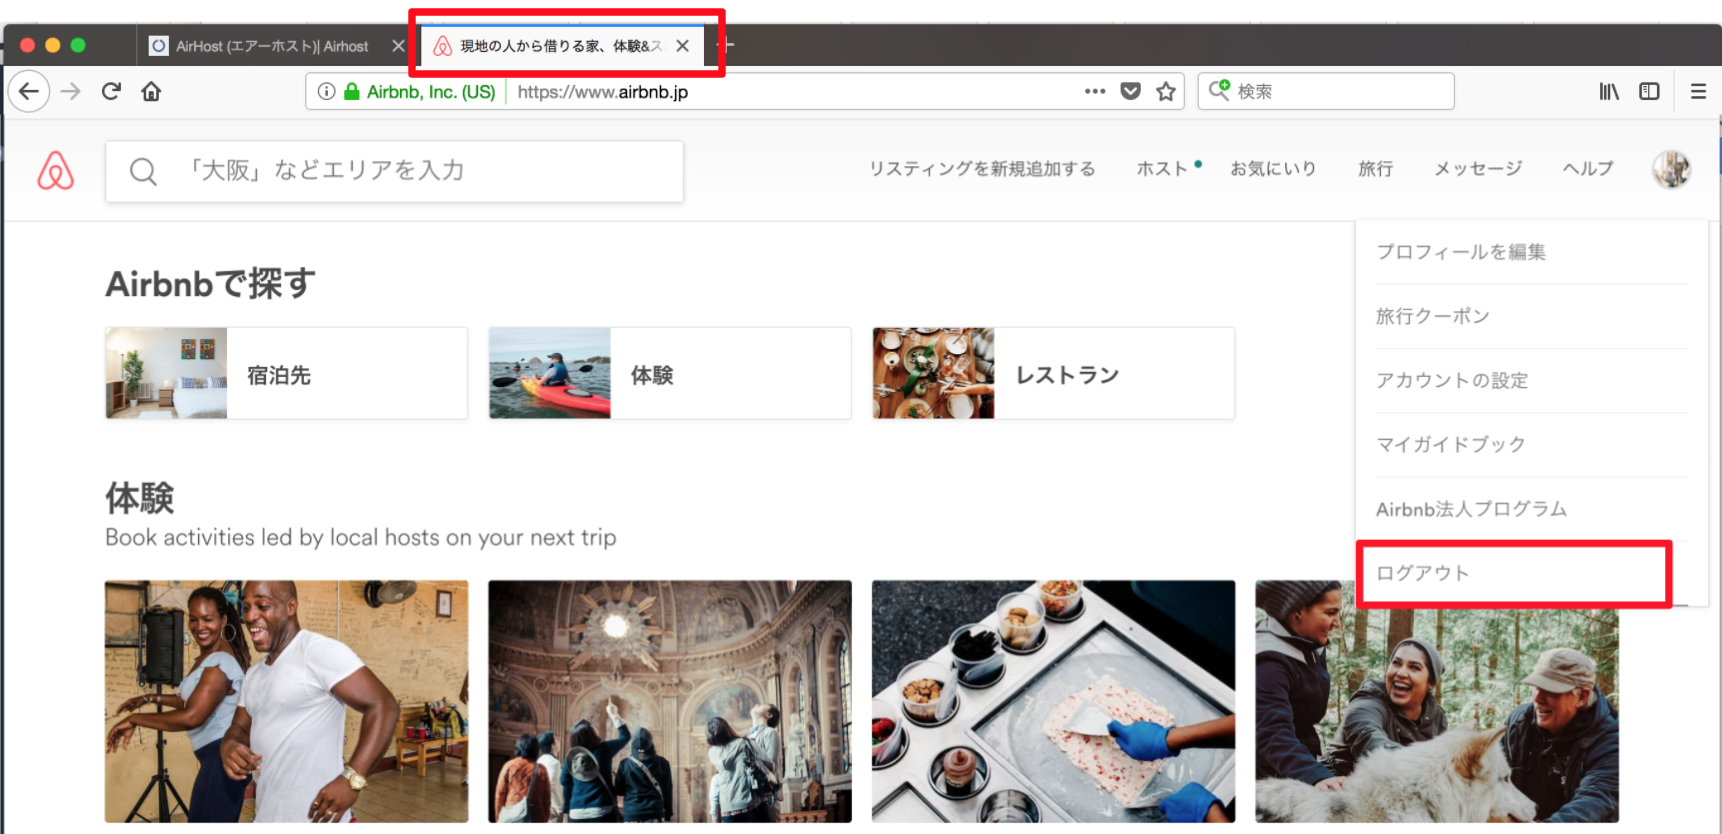Open the site information icon in address bar
Screen dimensions: 1722x834
326,92
